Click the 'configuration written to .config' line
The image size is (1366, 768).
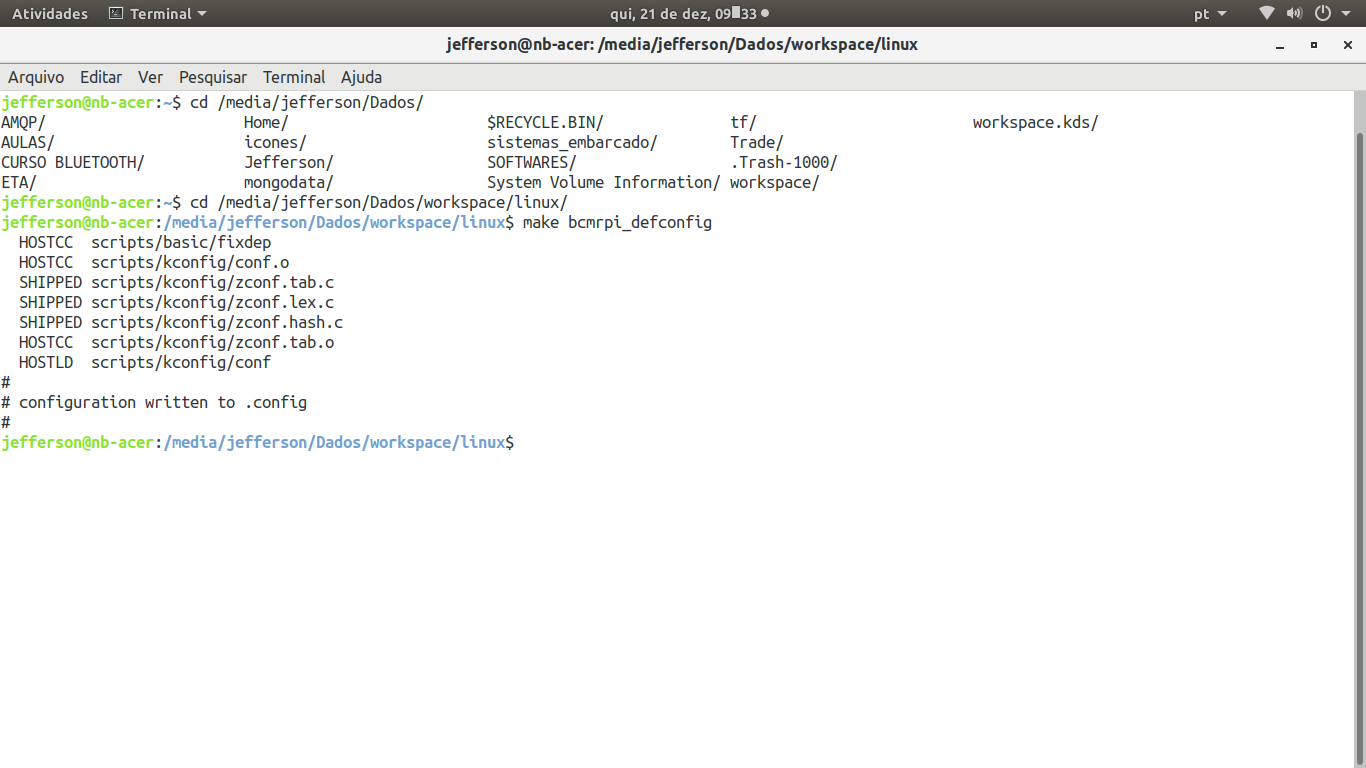pyautogui.click(x=154, y=402)
